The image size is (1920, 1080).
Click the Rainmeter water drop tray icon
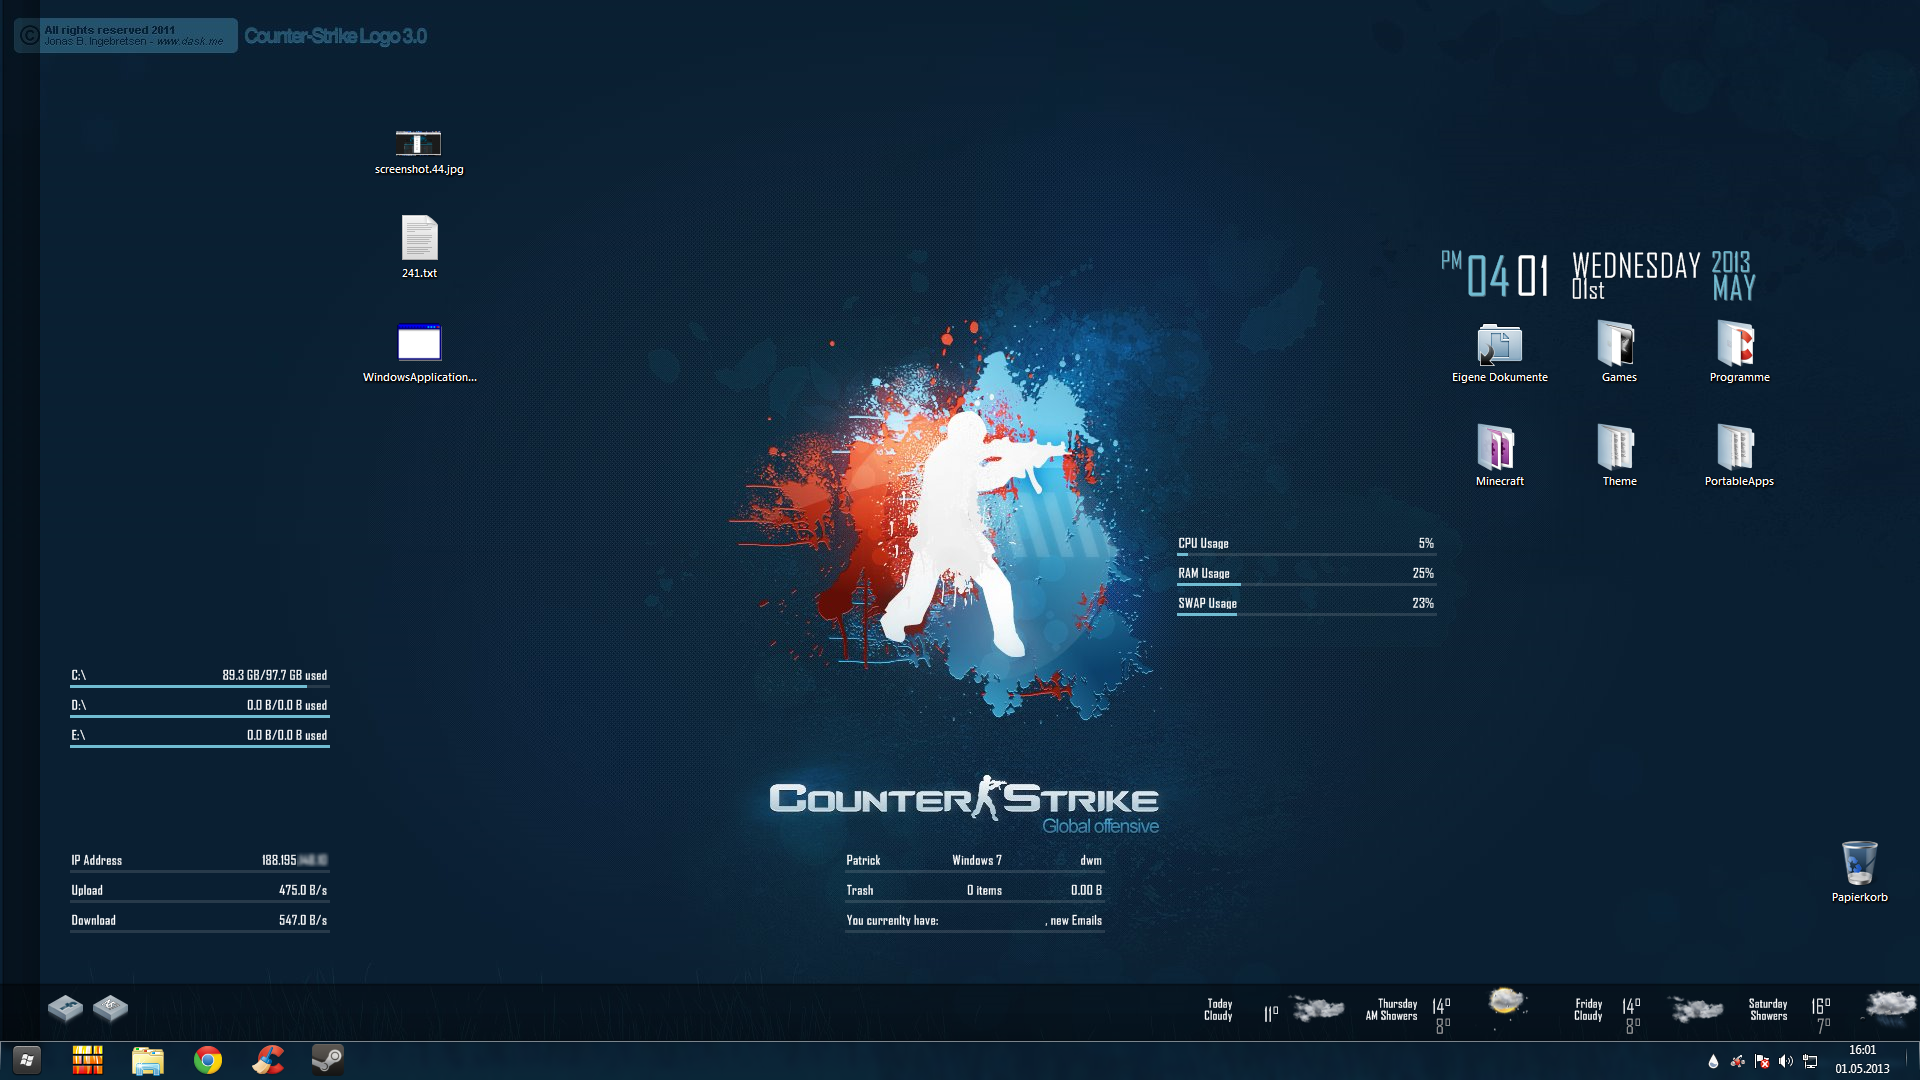[1713, 1061]
